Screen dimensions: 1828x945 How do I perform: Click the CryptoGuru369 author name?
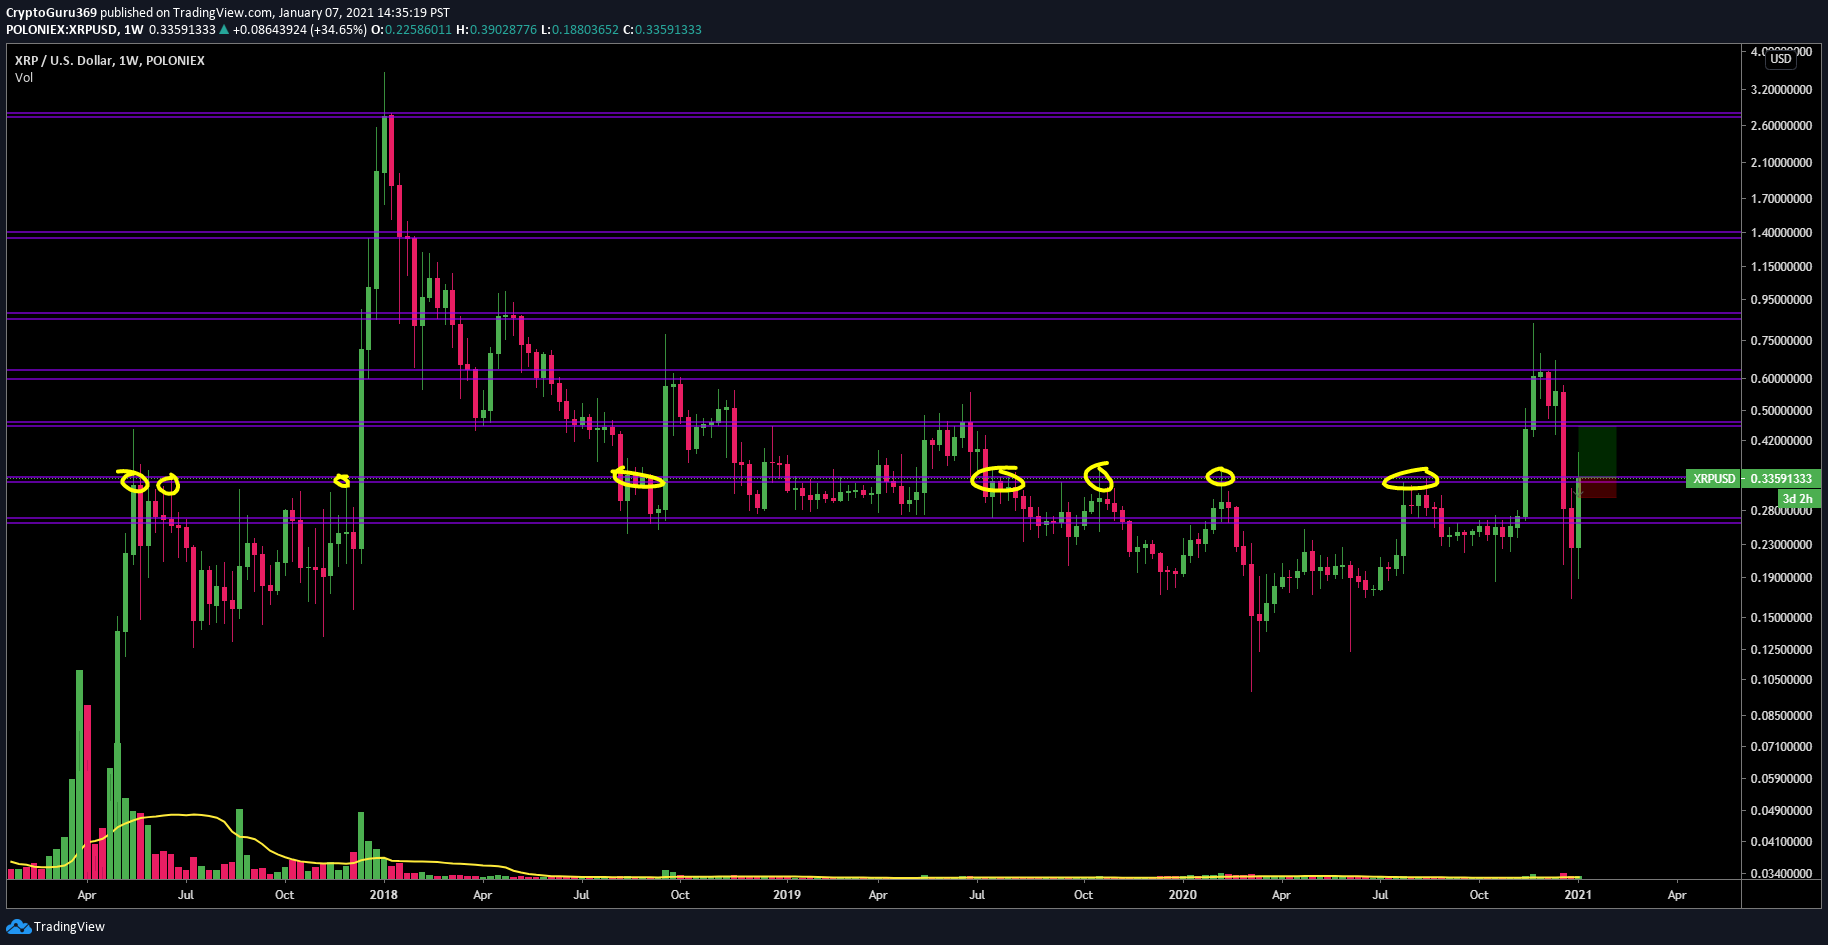(x=51, y=13)
